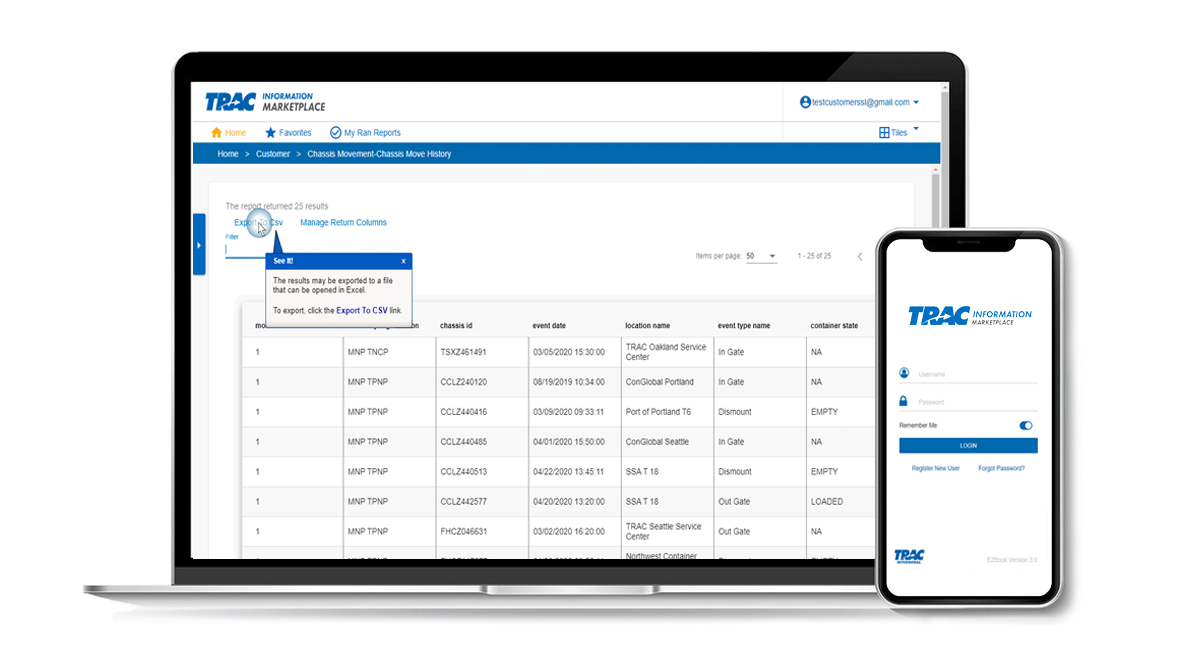The image size is (1185, 657).
Task: Click the Tiles grid view icon
Action: pos(884,133)
